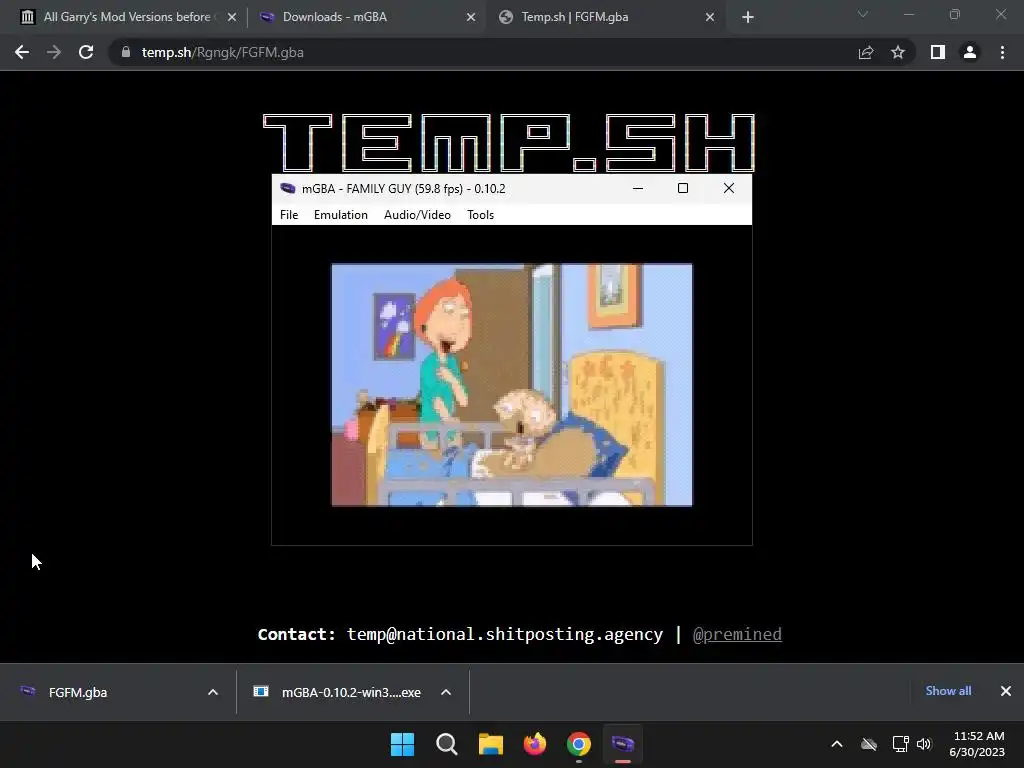The image size is (1024, 768).
Task: Open network status tray icon
Action: (x=901, y=744)
